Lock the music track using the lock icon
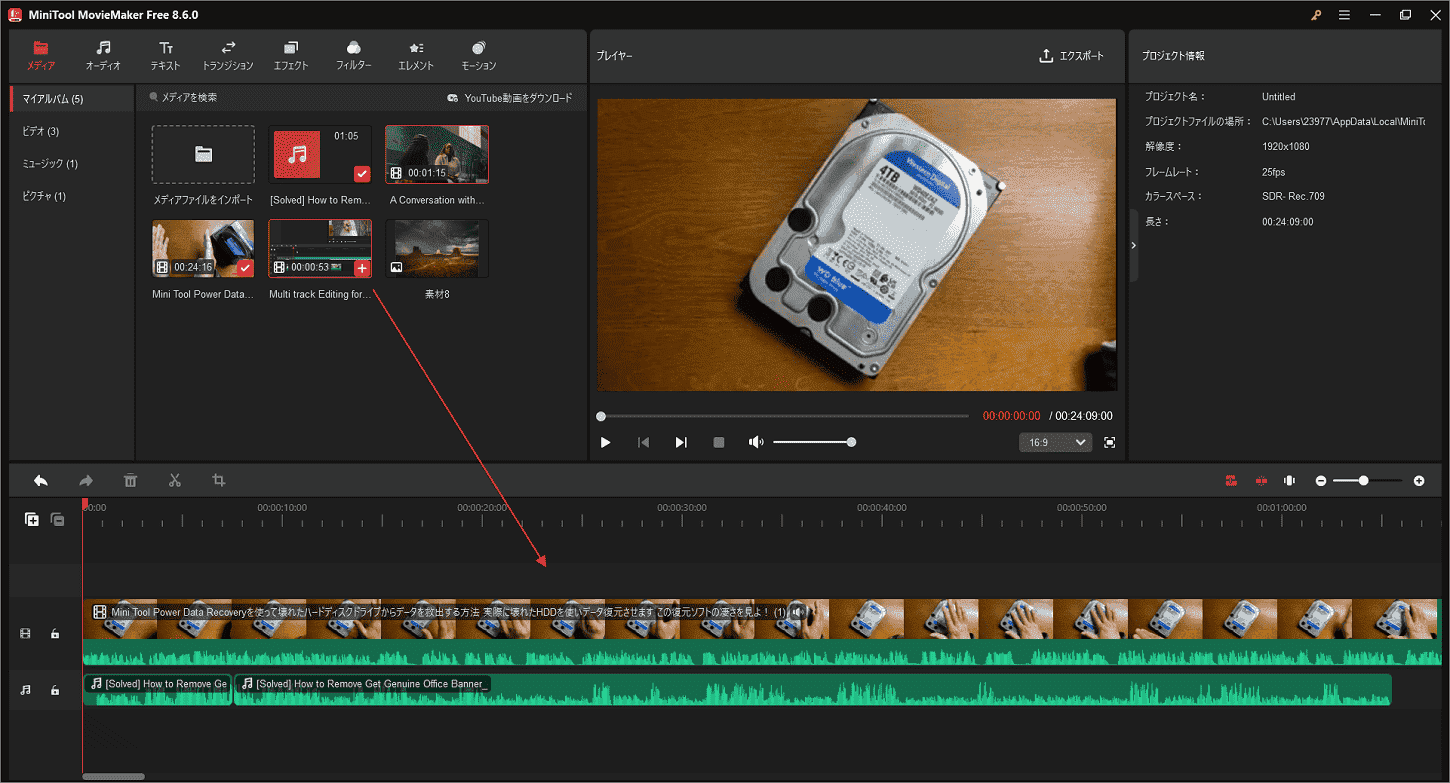The height and width of the screenshot is (783, 1450). 55,689
